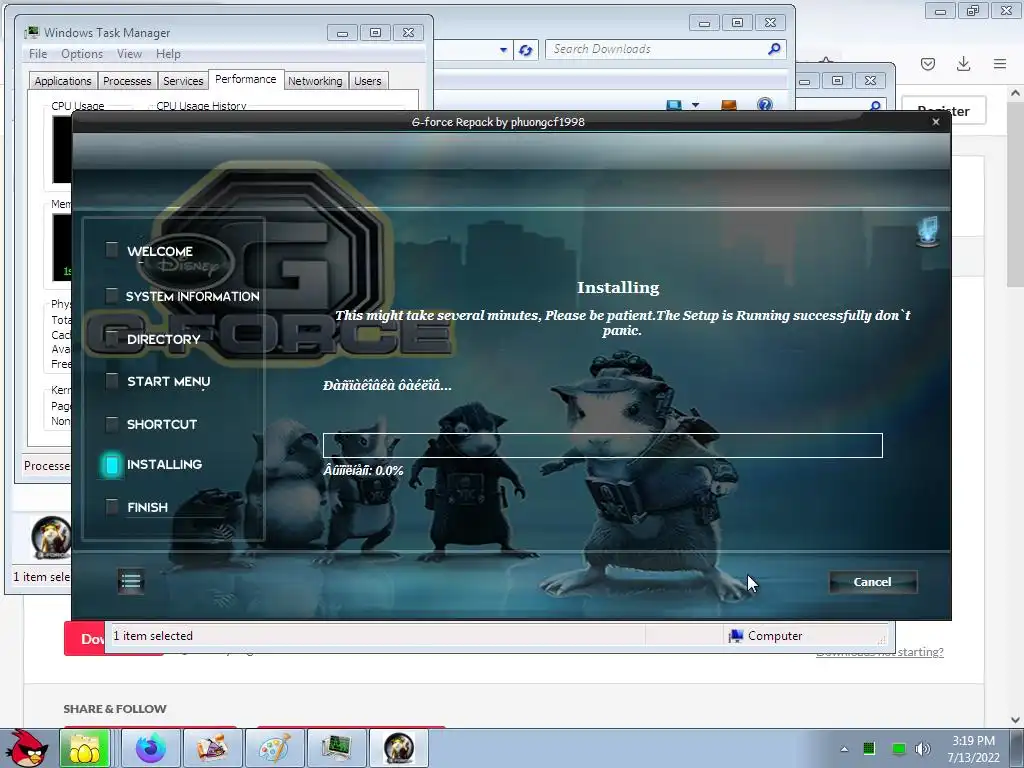Open the Paint palette taskbar icon
Screen dimensions: 1024x768
[274, 748]
